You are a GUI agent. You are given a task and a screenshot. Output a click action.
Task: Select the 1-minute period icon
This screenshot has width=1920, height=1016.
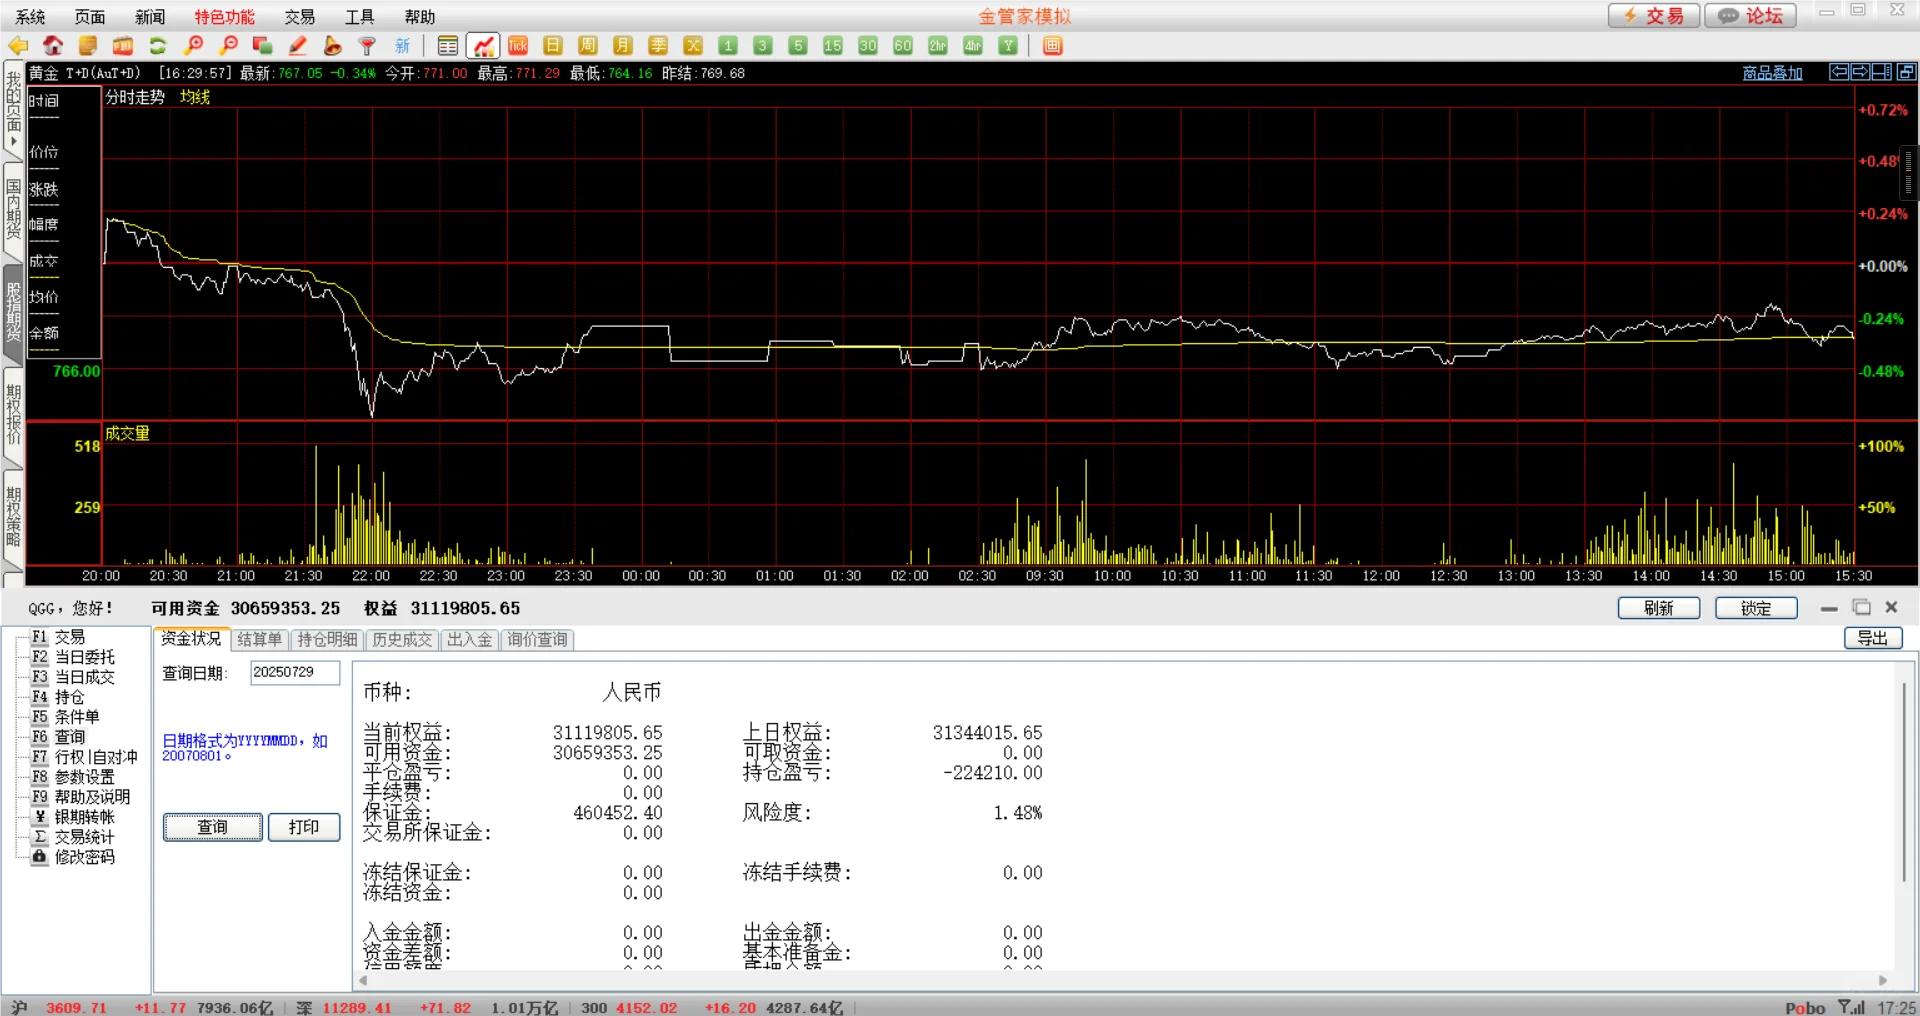pos(728,46)
